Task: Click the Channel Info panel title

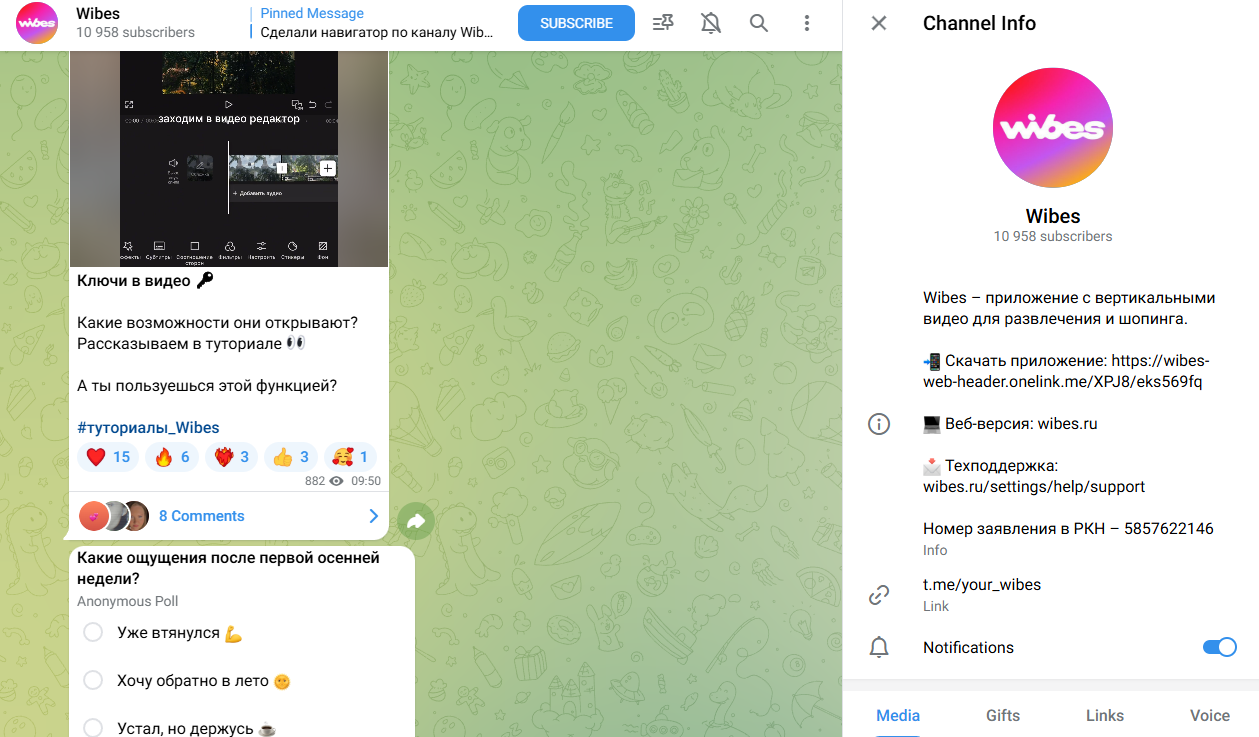Action: click(979, 23)
